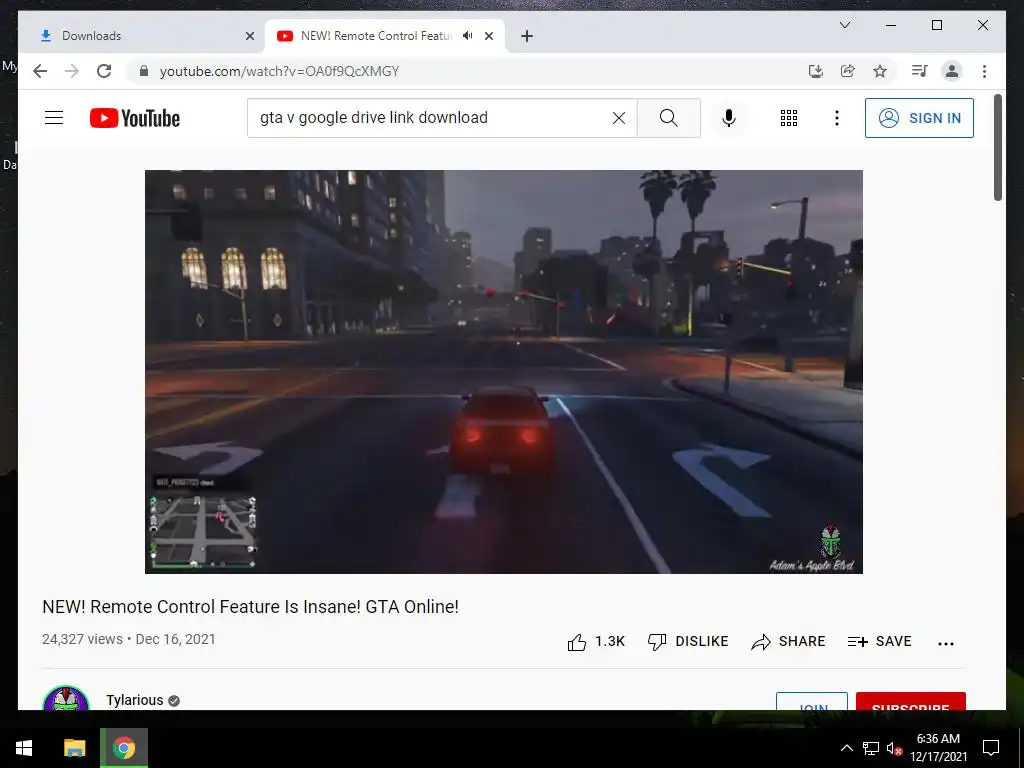1024x768 pixels.
Task: Bookmark this page with the star icon
Action: pos(880,71)
